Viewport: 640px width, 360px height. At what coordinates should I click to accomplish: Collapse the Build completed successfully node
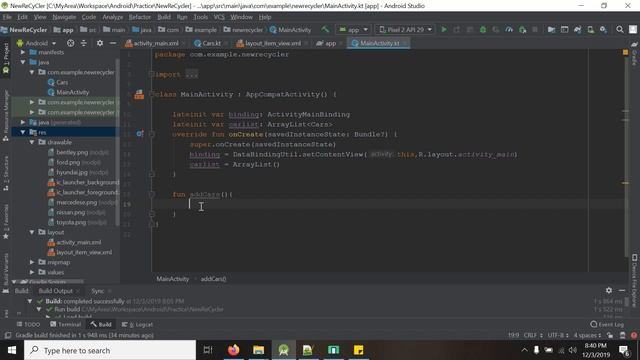[x=30, y=301]
